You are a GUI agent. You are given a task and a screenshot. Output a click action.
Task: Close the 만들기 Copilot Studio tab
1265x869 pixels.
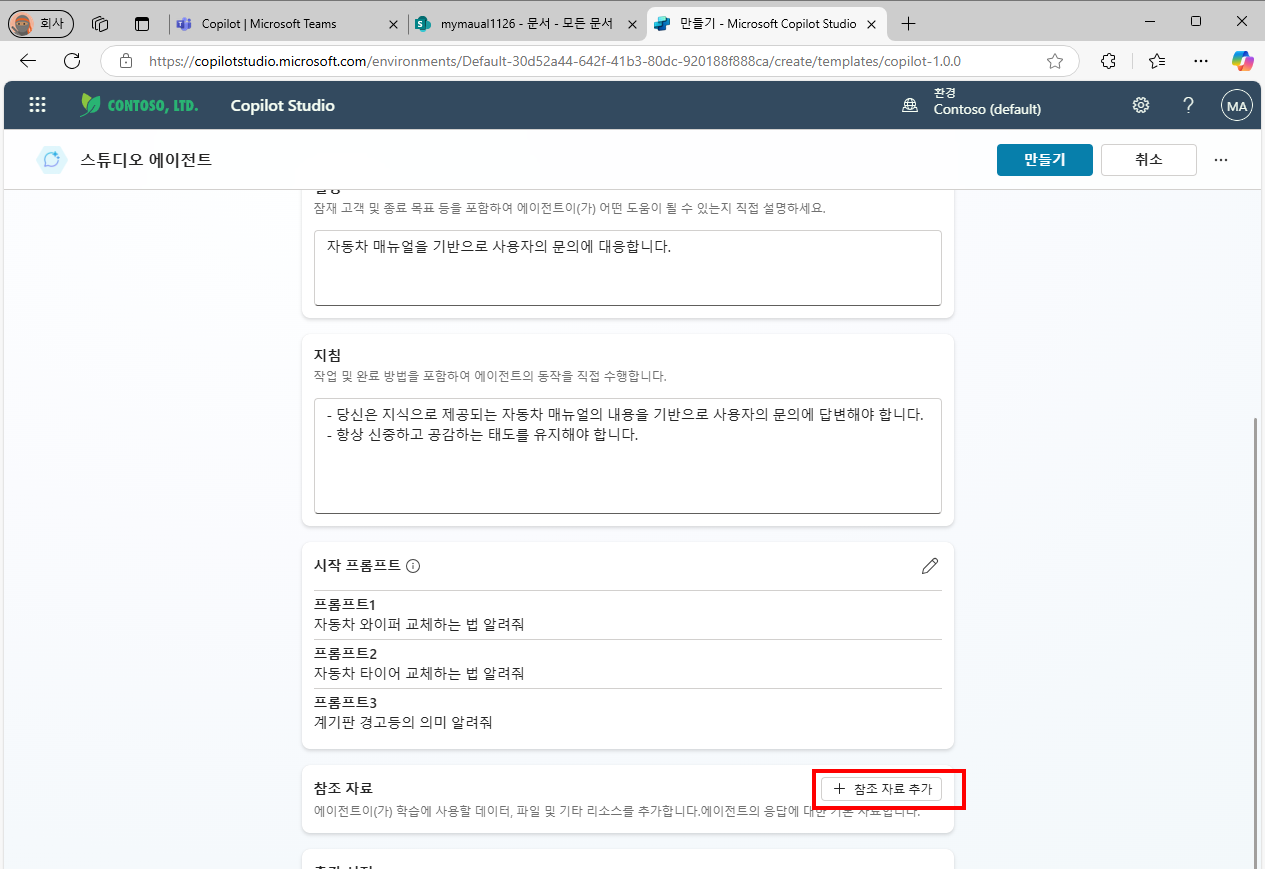click(871, 23)
